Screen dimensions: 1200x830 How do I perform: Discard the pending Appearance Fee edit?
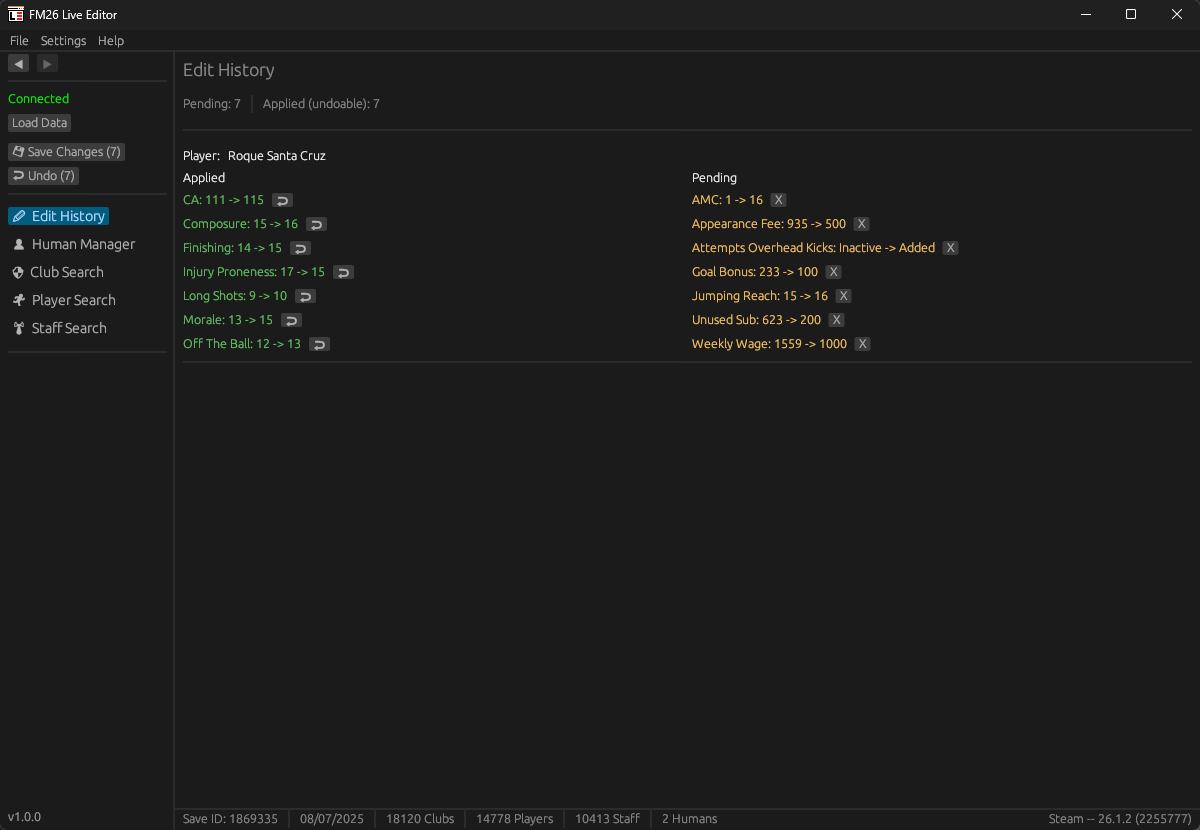click(862, 224)
